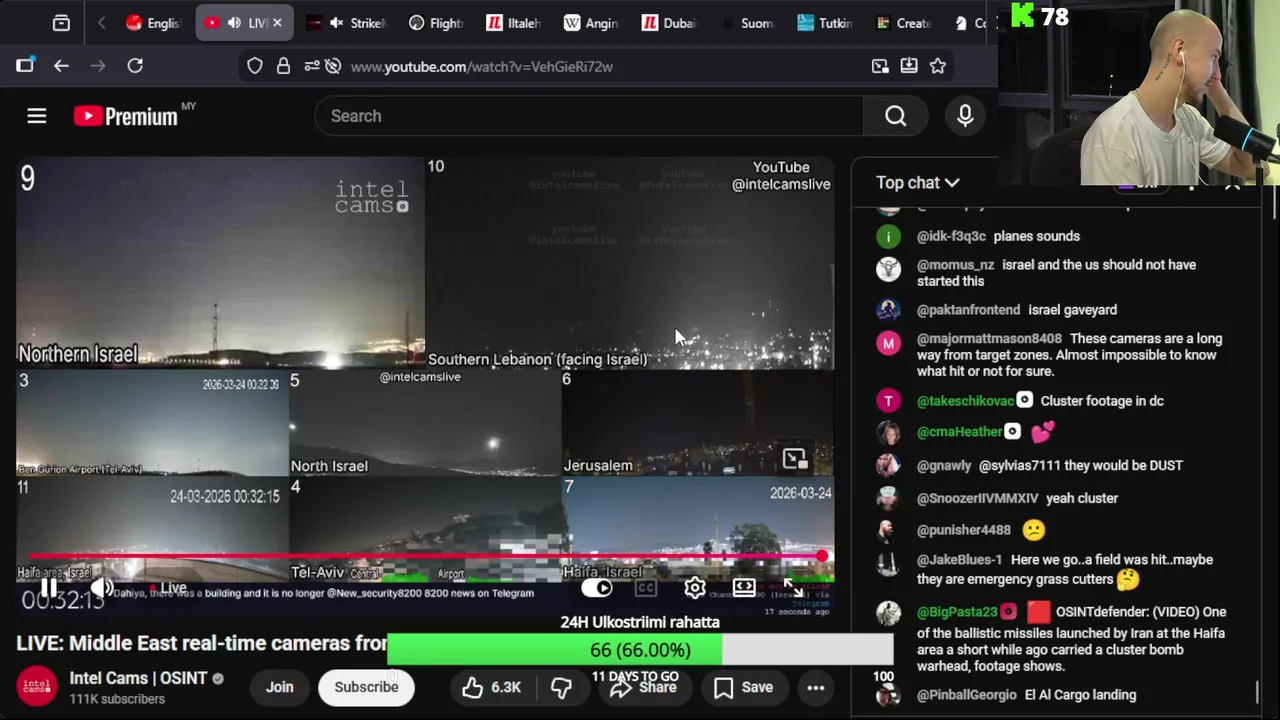This screenshot has width=1280, height=720.
Task: Open picture-in-picture icon in address bar
Action: [880, 66]
